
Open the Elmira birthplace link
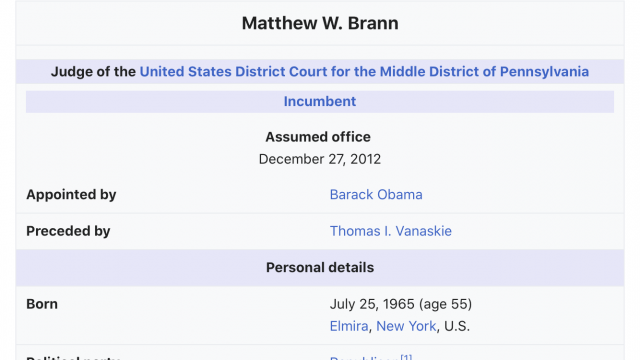[x=349, y=326]
